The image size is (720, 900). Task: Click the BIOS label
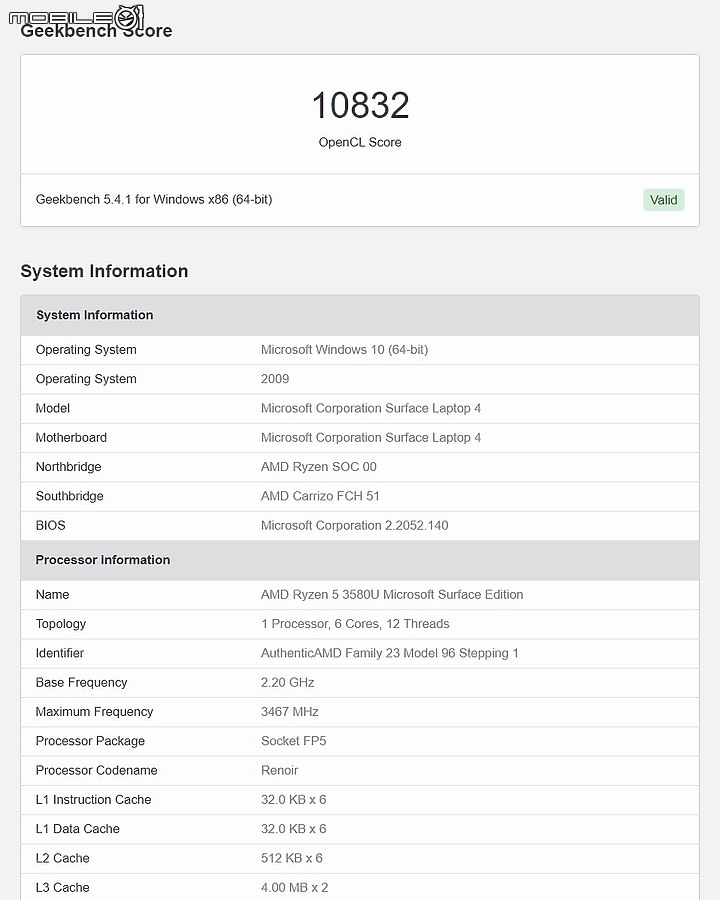coord(51,525)
